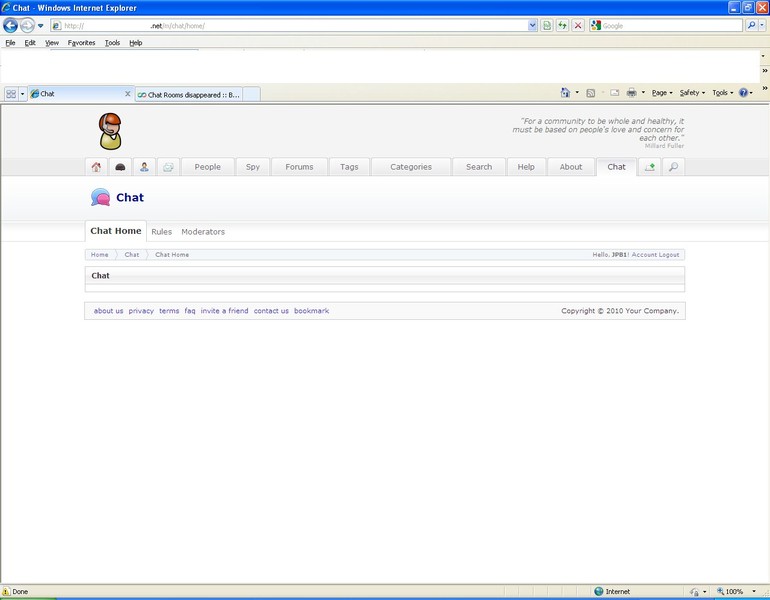Click the Google search box

coord(671,26)
